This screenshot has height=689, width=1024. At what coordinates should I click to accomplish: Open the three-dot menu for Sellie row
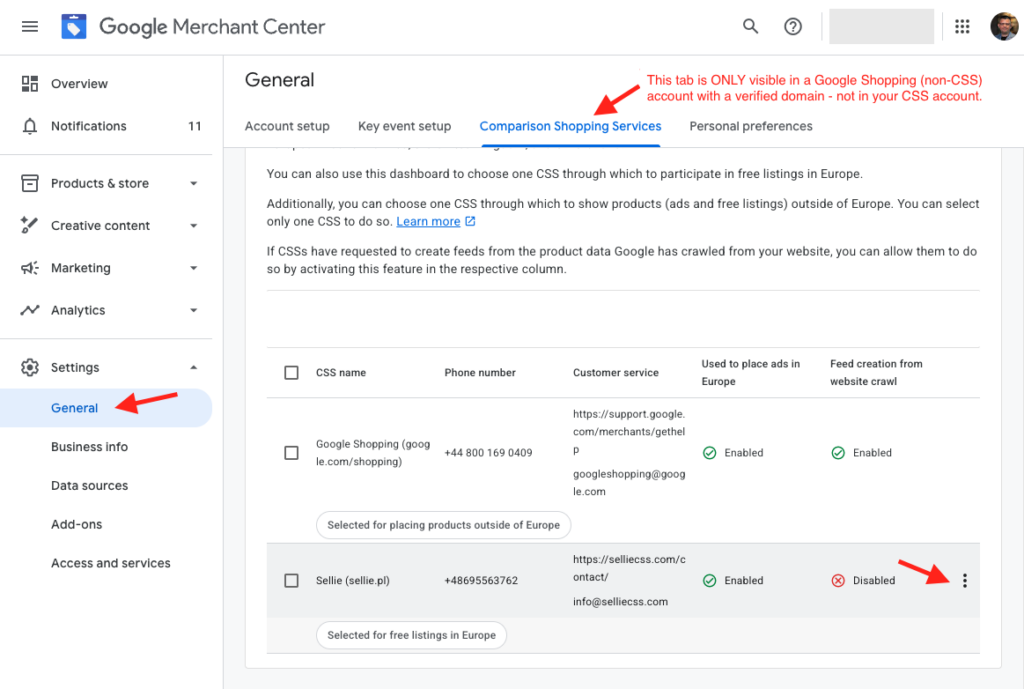click(965, 581)
